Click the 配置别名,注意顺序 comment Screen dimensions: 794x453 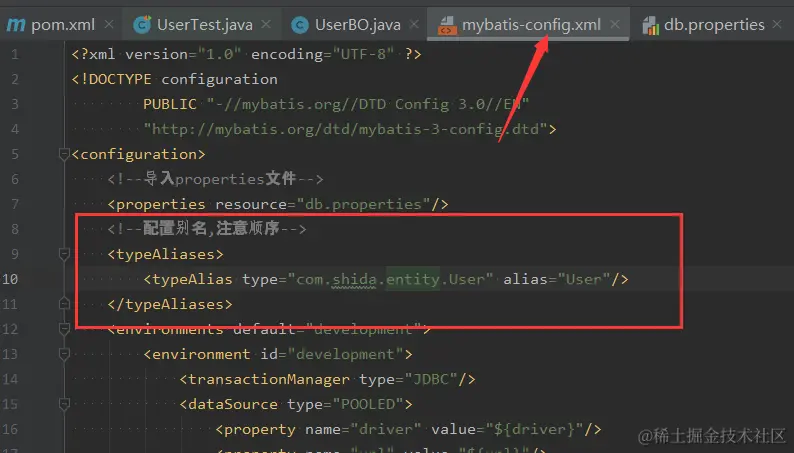tap(207, 229)
